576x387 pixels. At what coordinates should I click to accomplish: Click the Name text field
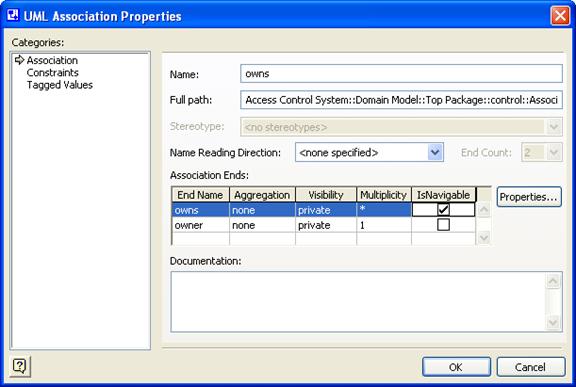[401, 73]
